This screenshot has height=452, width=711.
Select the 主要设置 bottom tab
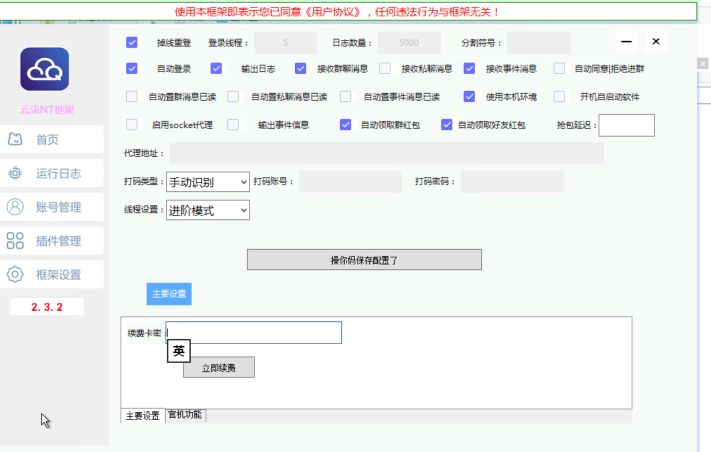pyautogui.click(x=141, y=416)
